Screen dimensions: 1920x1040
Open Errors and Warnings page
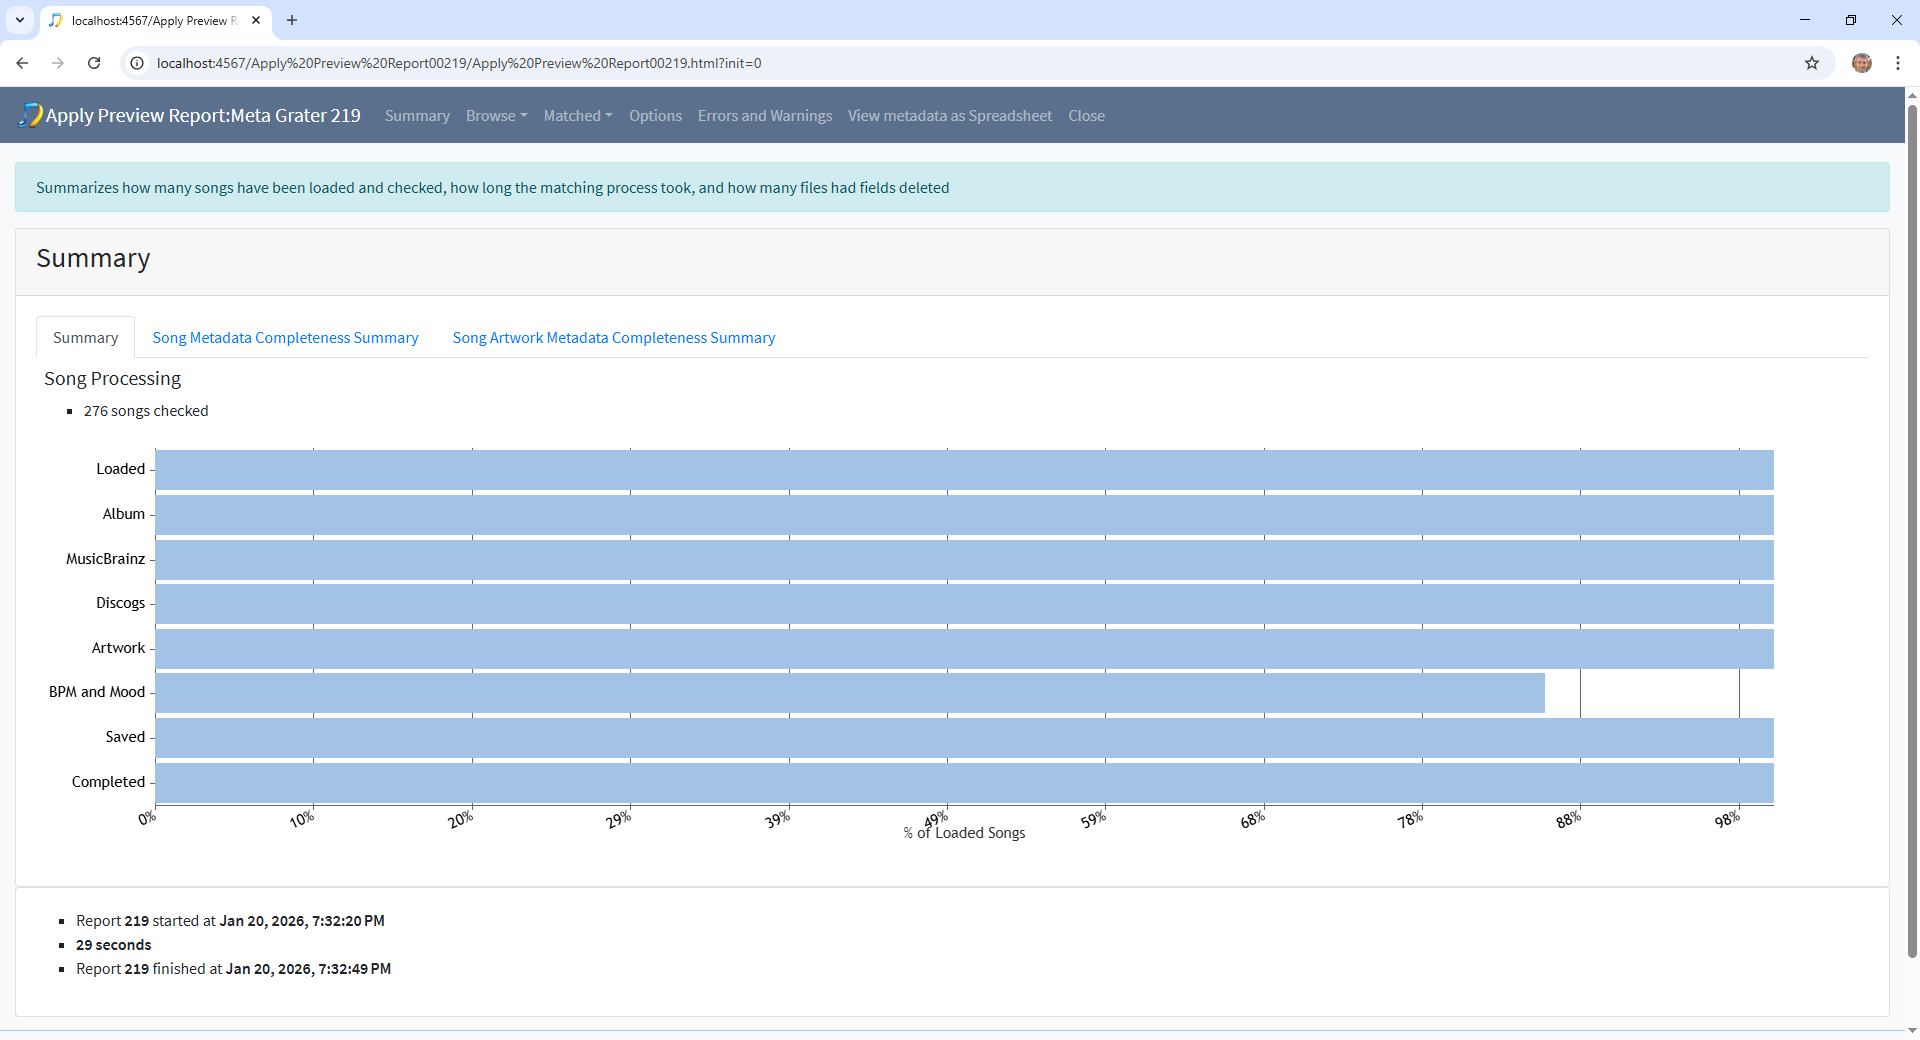tap(764, 116)
